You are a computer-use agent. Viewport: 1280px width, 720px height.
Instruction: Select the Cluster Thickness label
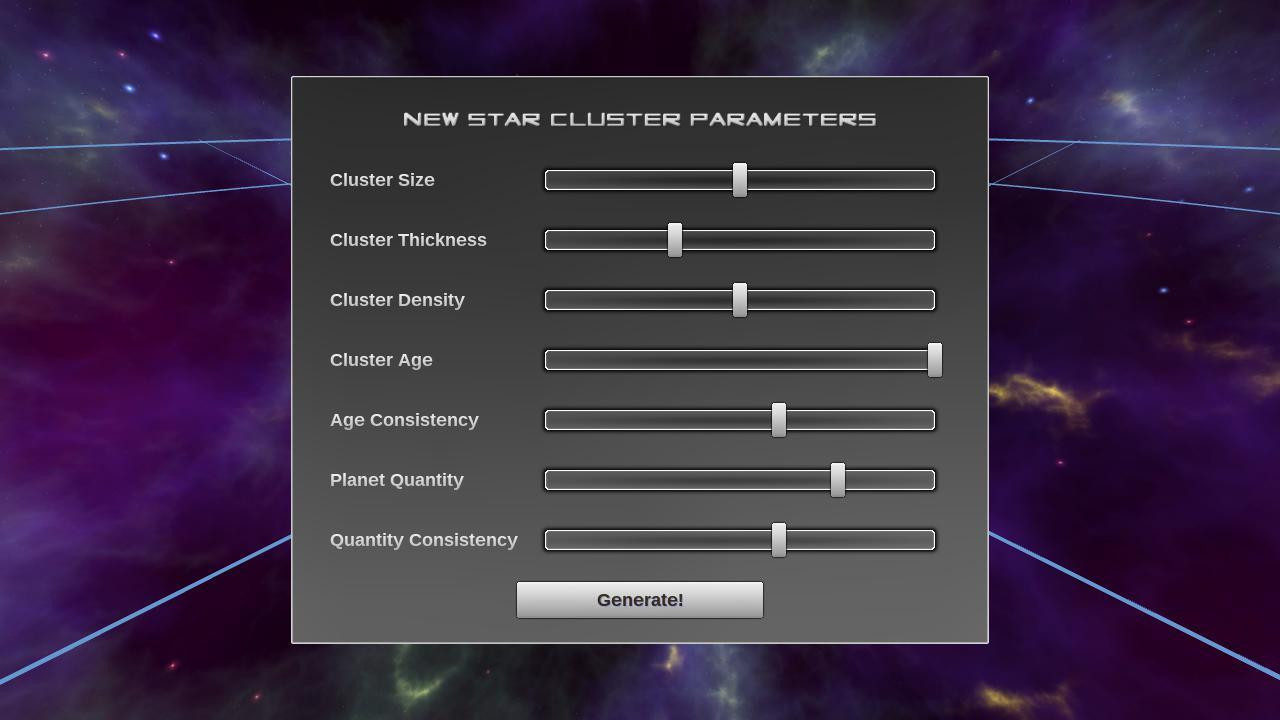coord(408,240)
